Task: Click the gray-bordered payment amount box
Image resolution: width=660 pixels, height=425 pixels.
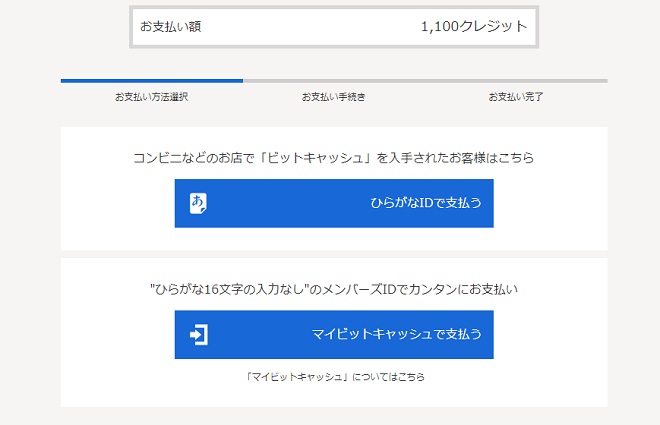Action: coord(333,27)
